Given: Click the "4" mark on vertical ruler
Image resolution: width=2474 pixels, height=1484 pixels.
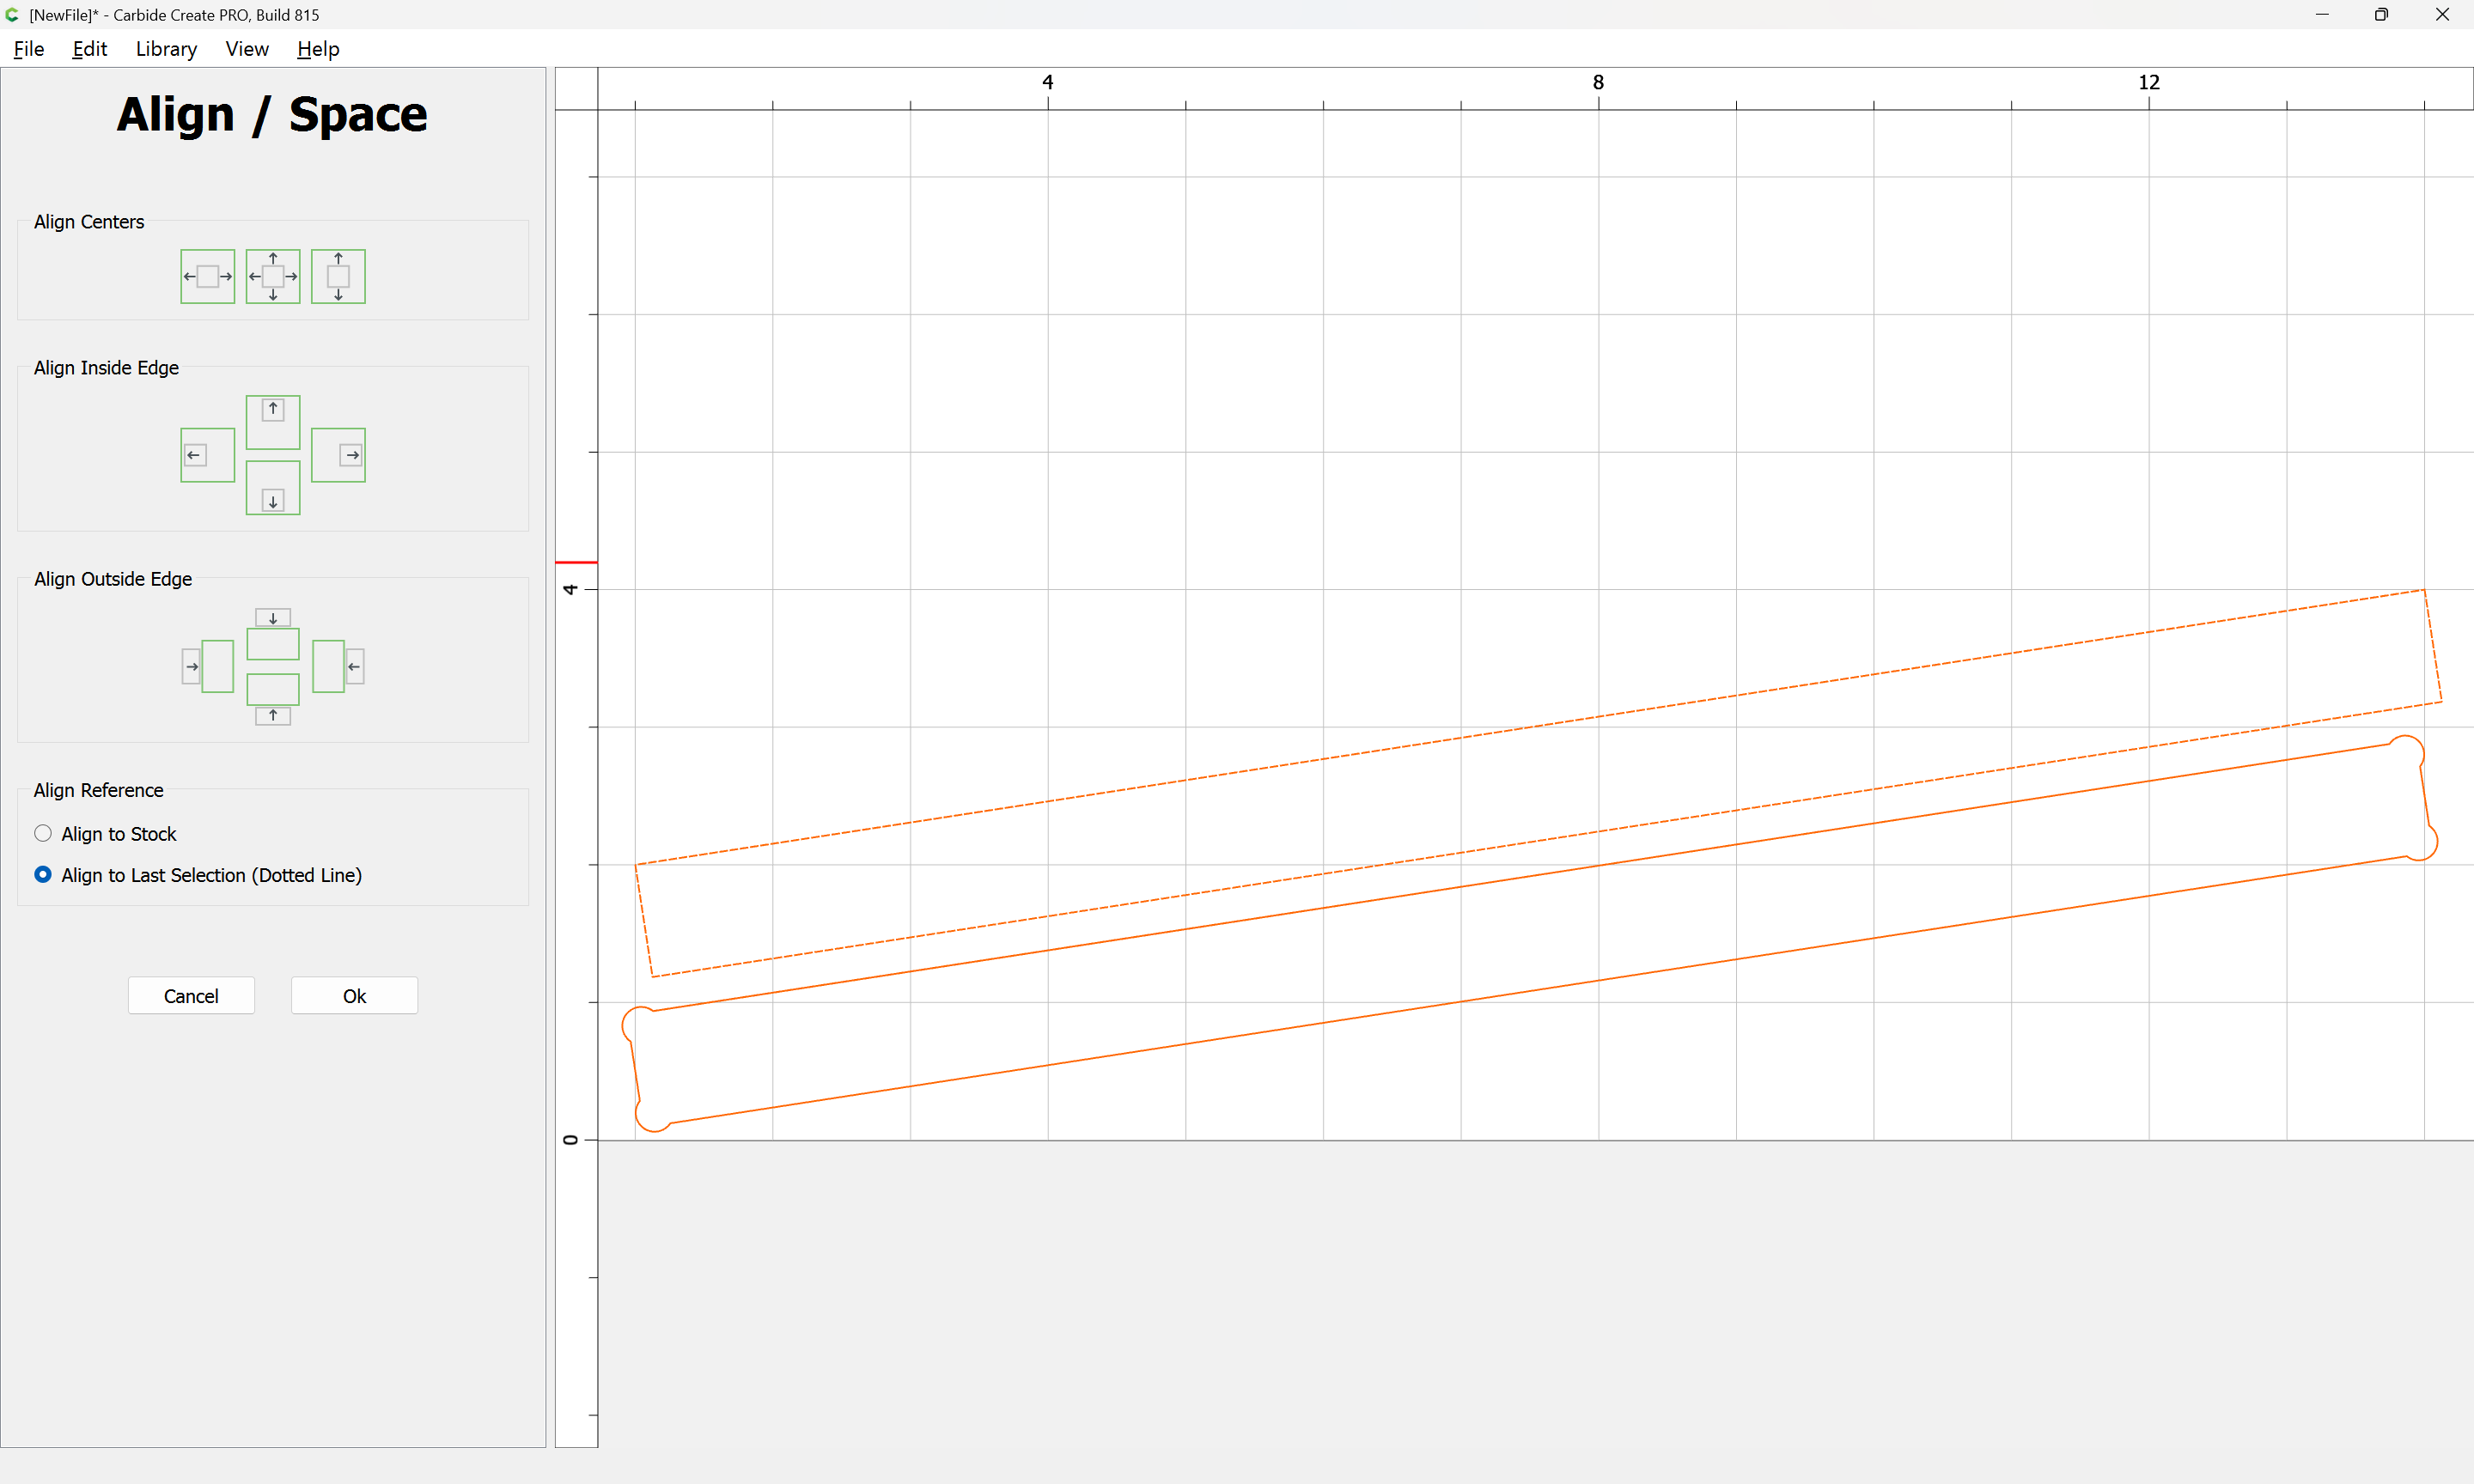Looking at the screenshot, I should point(570,589).
